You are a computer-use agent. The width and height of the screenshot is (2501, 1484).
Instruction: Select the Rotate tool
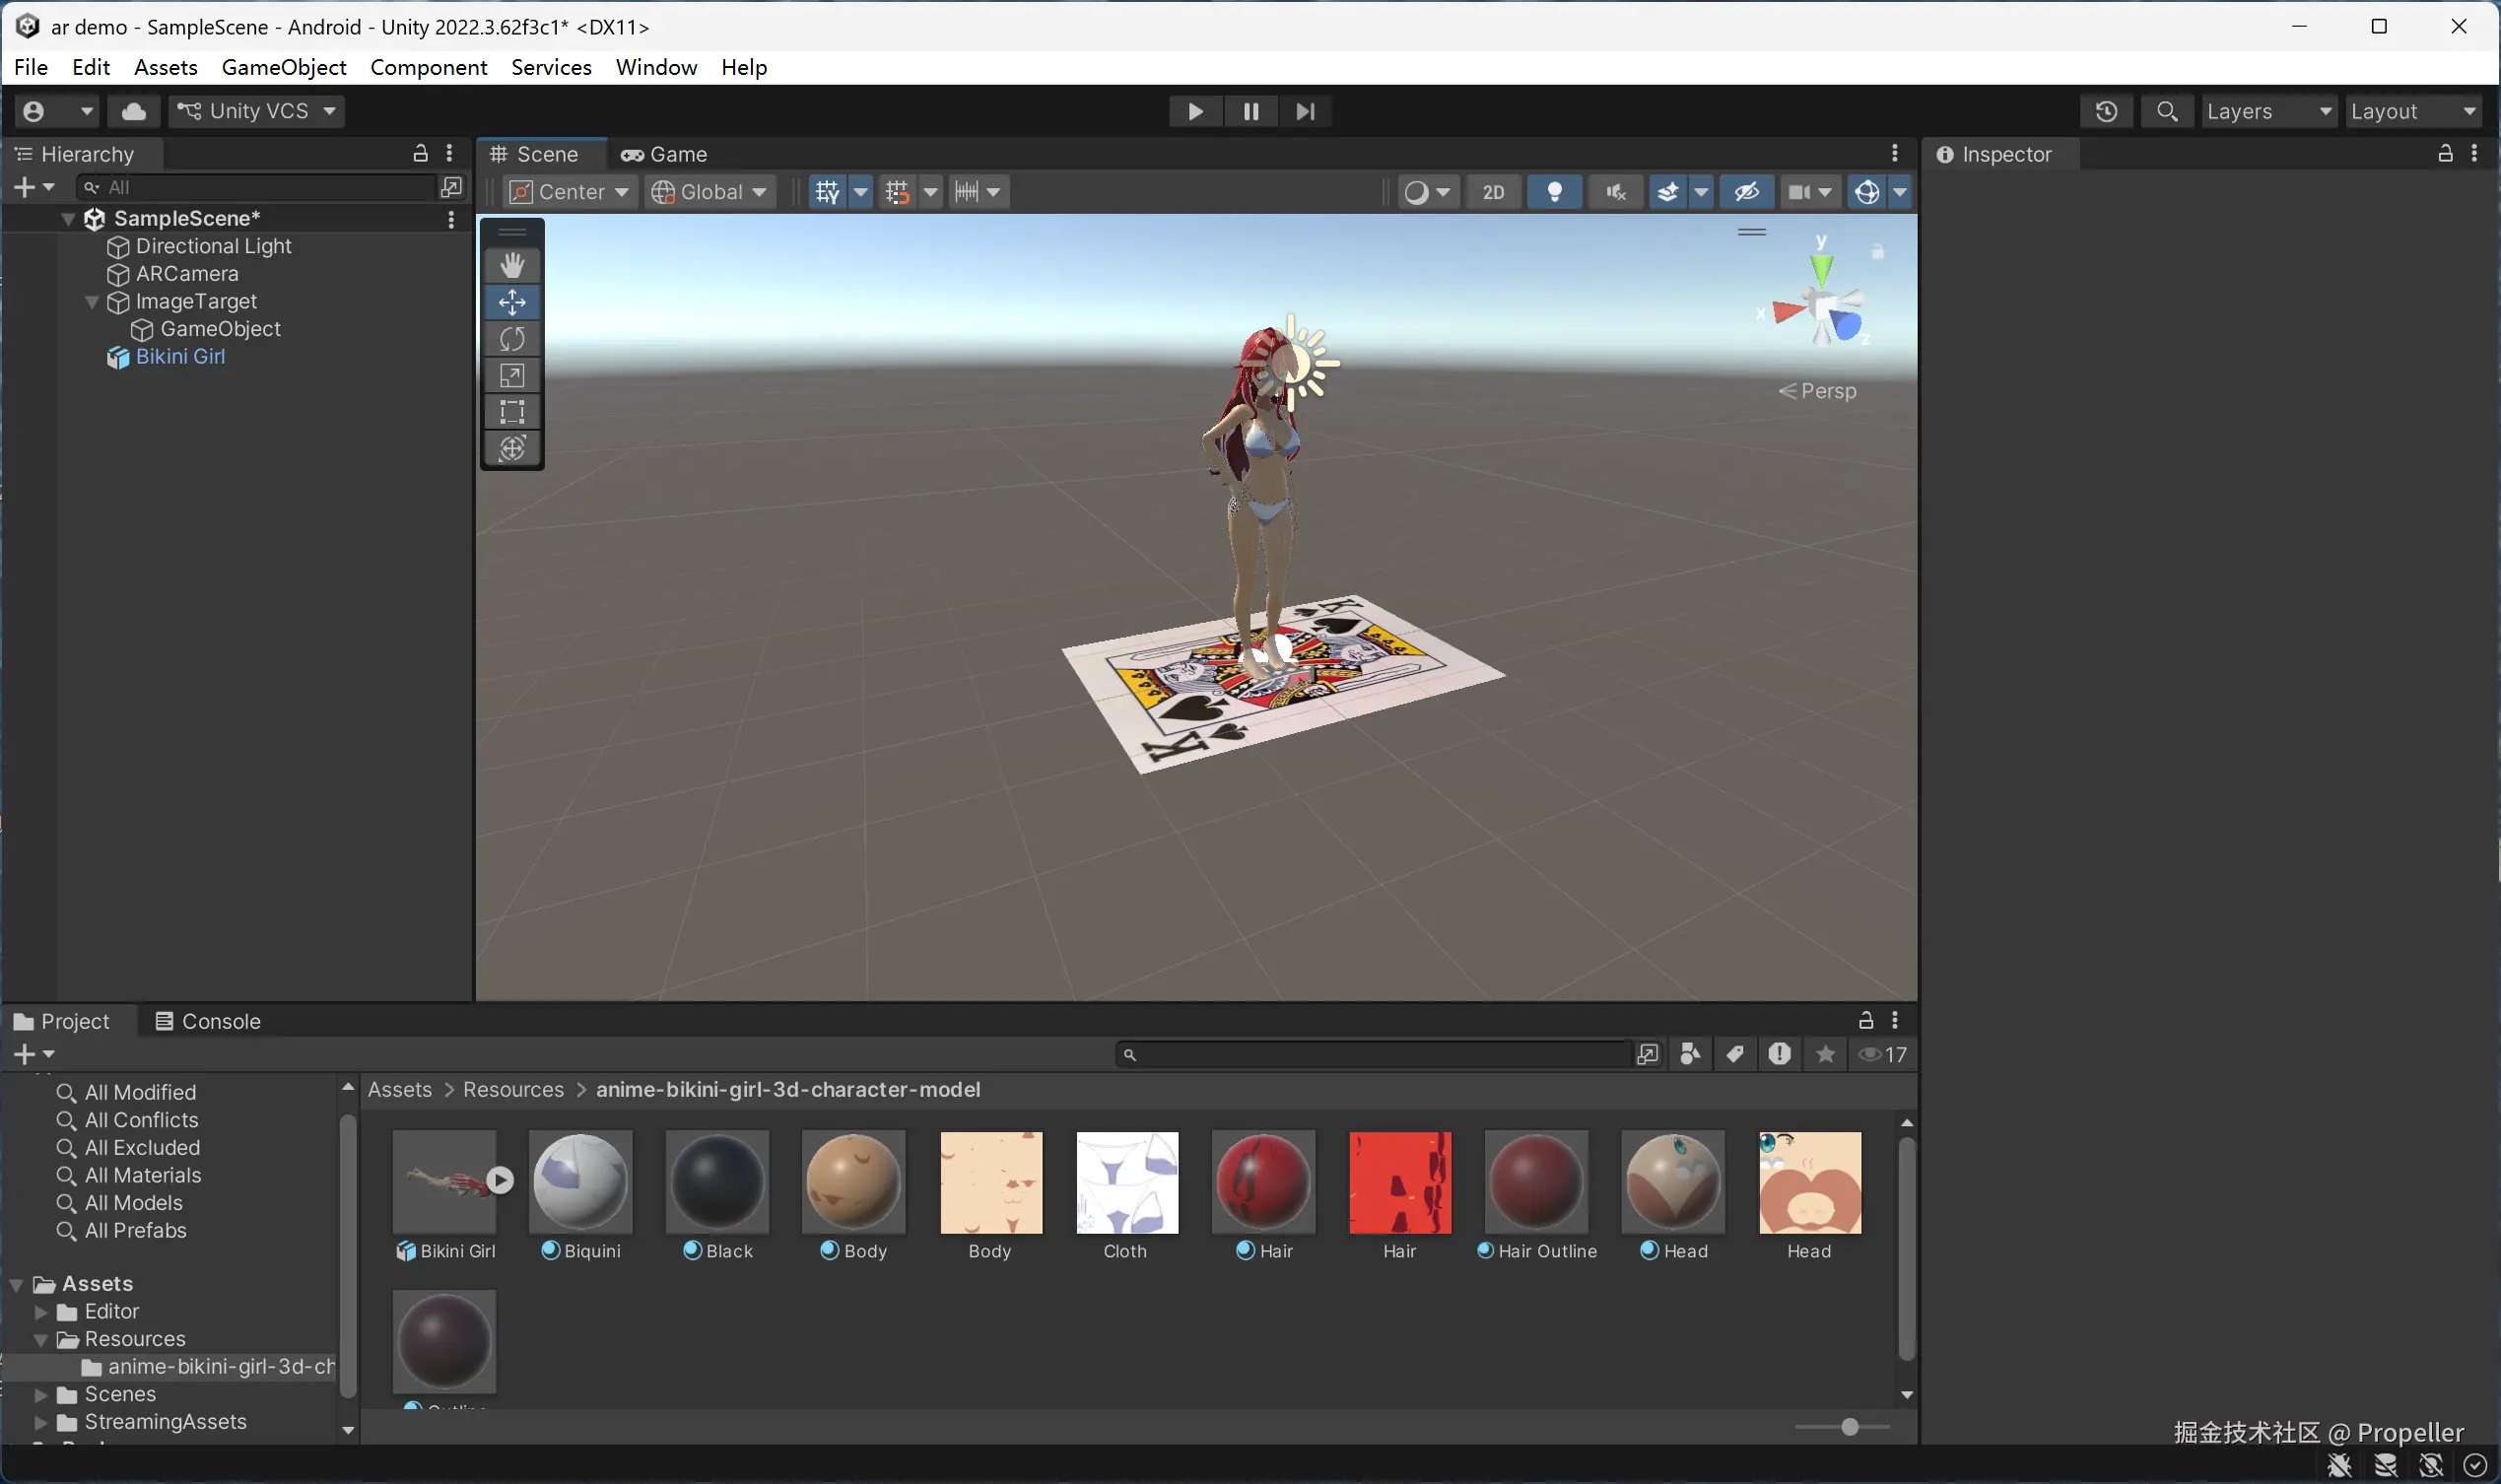tap(512, 339)
